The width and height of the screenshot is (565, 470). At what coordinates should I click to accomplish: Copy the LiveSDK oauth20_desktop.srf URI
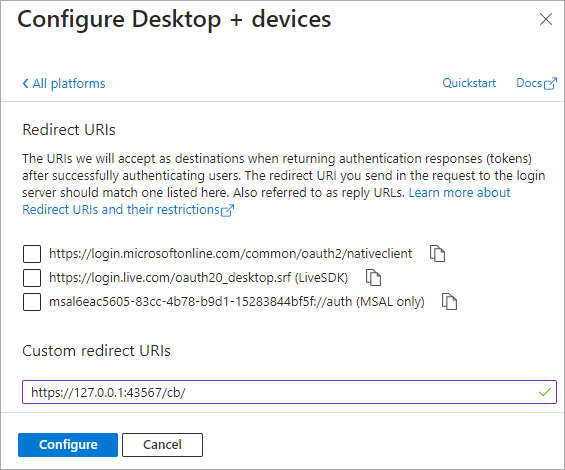point(373,278)
